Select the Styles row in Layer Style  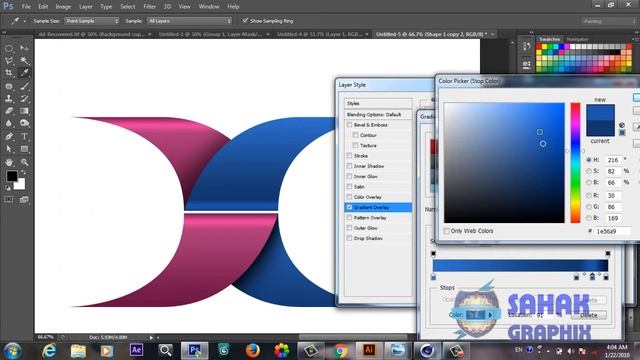[x=378, y=103]
